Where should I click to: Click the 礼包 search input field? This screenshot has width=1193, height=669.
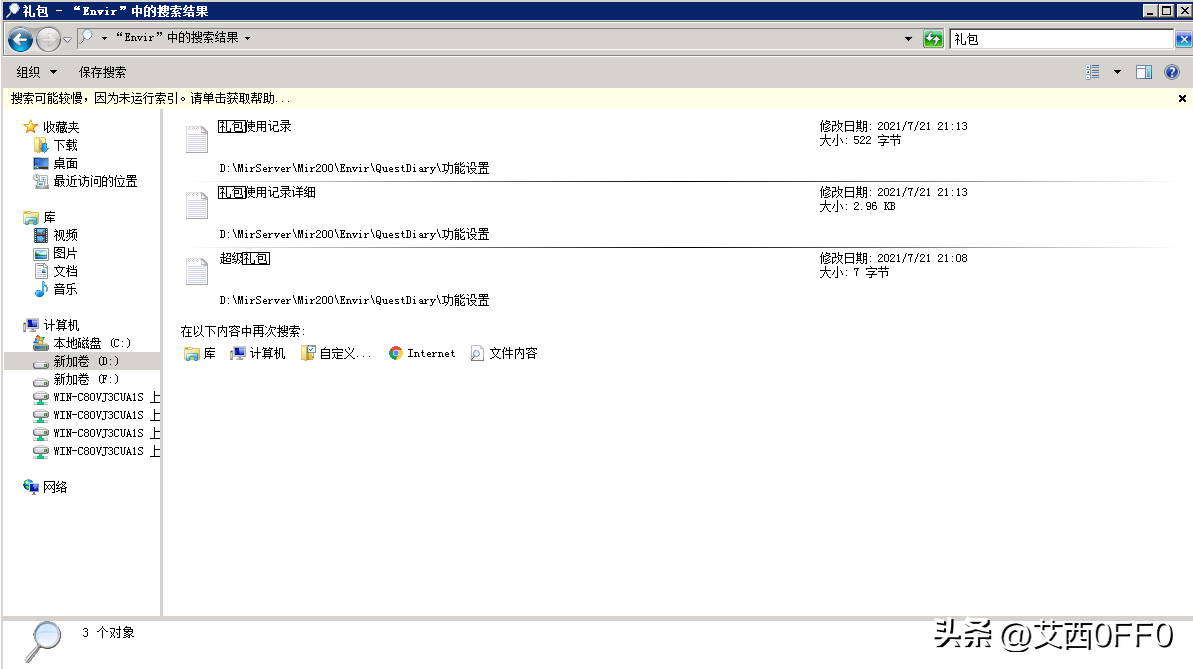[1058, 39]
